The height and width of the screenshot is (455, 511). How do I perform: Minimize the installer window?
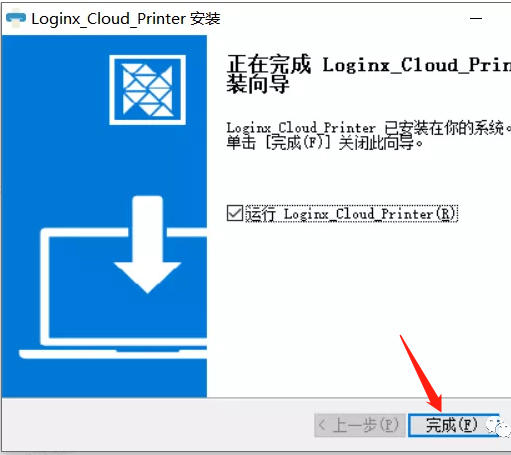476,19
